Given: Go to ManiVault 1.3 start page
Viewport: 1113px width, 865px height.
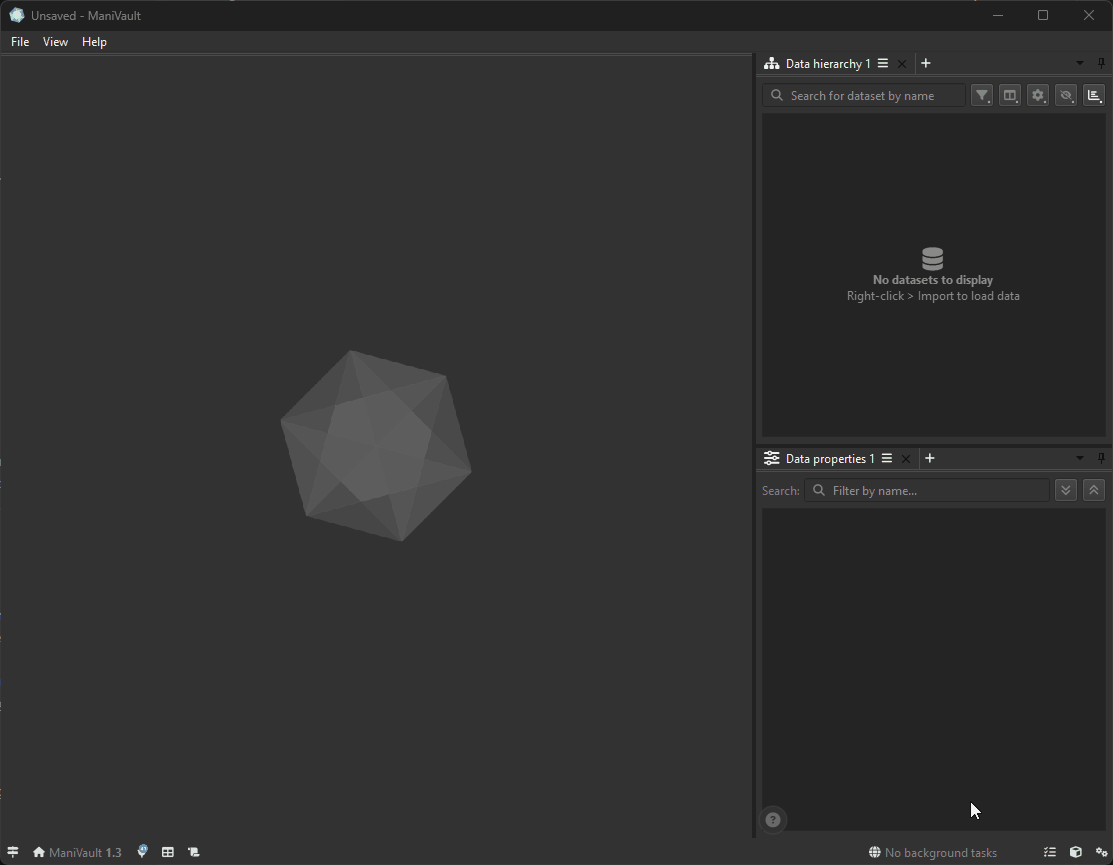Looking at the screenshot, I should (77, 852).
